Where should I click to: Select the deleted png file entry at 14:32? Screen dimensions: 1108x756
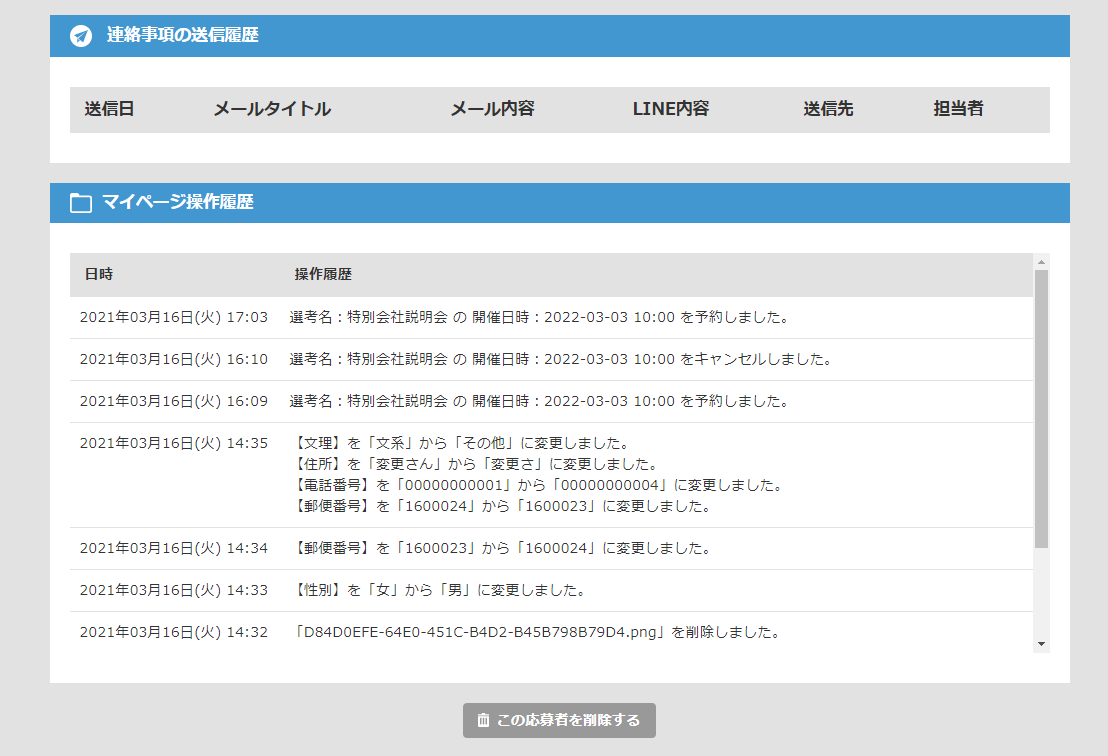[x=537, y=632]
